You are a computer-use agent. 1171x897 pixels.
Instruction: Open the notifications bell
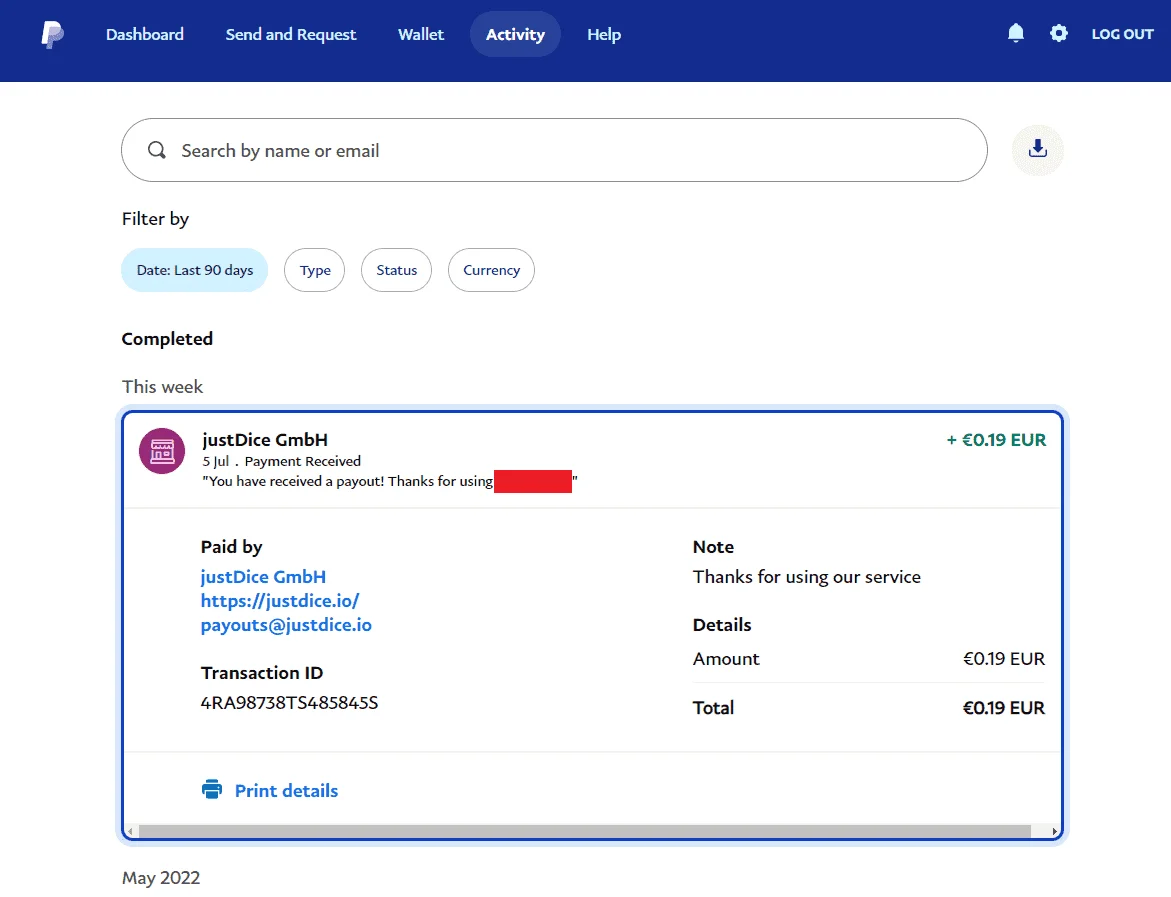tap(1016, 33)
